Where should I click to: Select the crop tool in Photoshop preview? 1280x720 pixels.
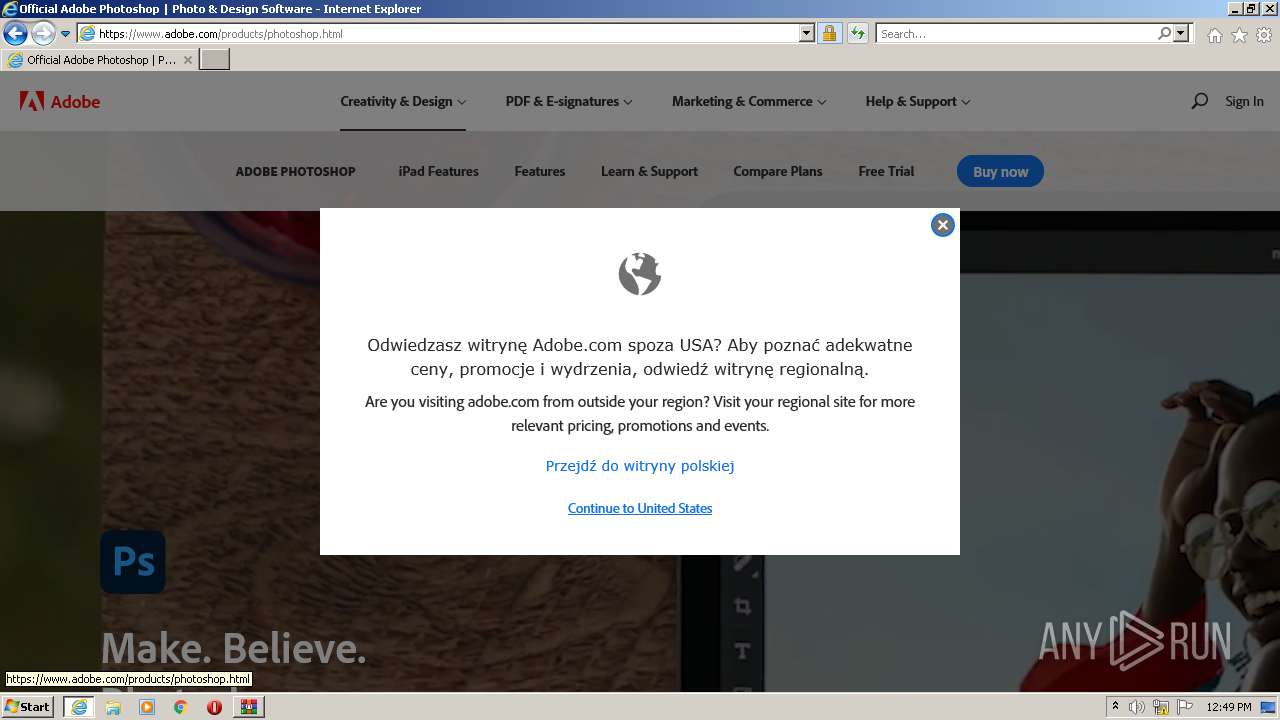742,606
